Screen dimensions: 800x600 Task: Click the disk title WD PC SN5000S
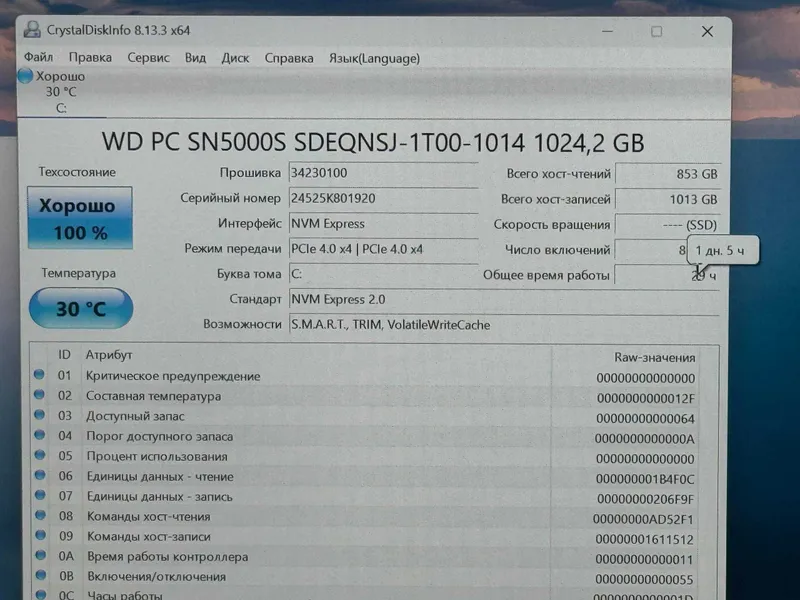click(373, 142)
